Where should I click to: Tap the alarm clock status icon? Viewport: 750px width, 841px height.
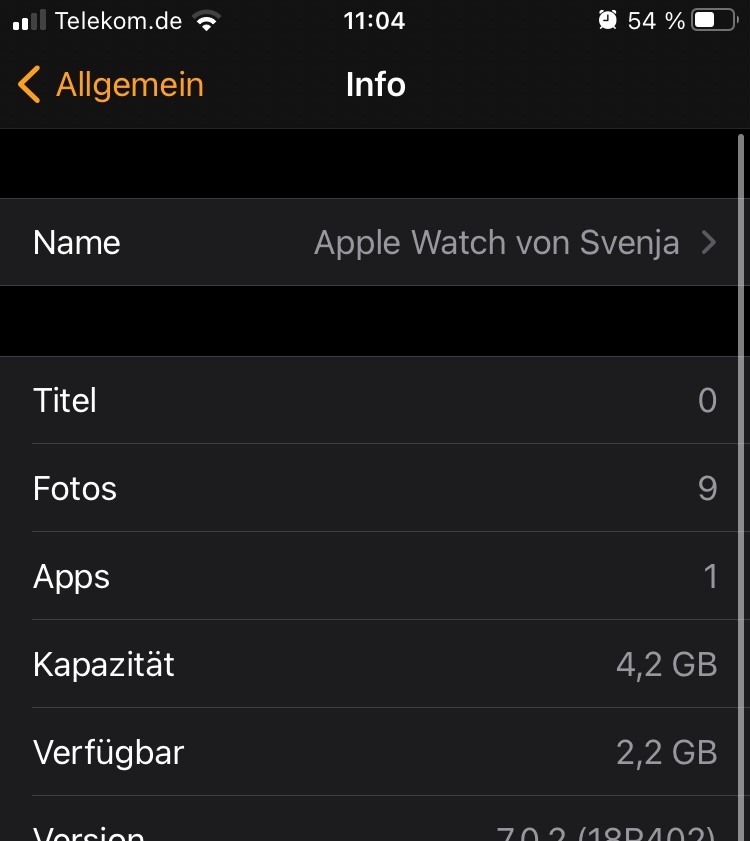tap(607, 20)
